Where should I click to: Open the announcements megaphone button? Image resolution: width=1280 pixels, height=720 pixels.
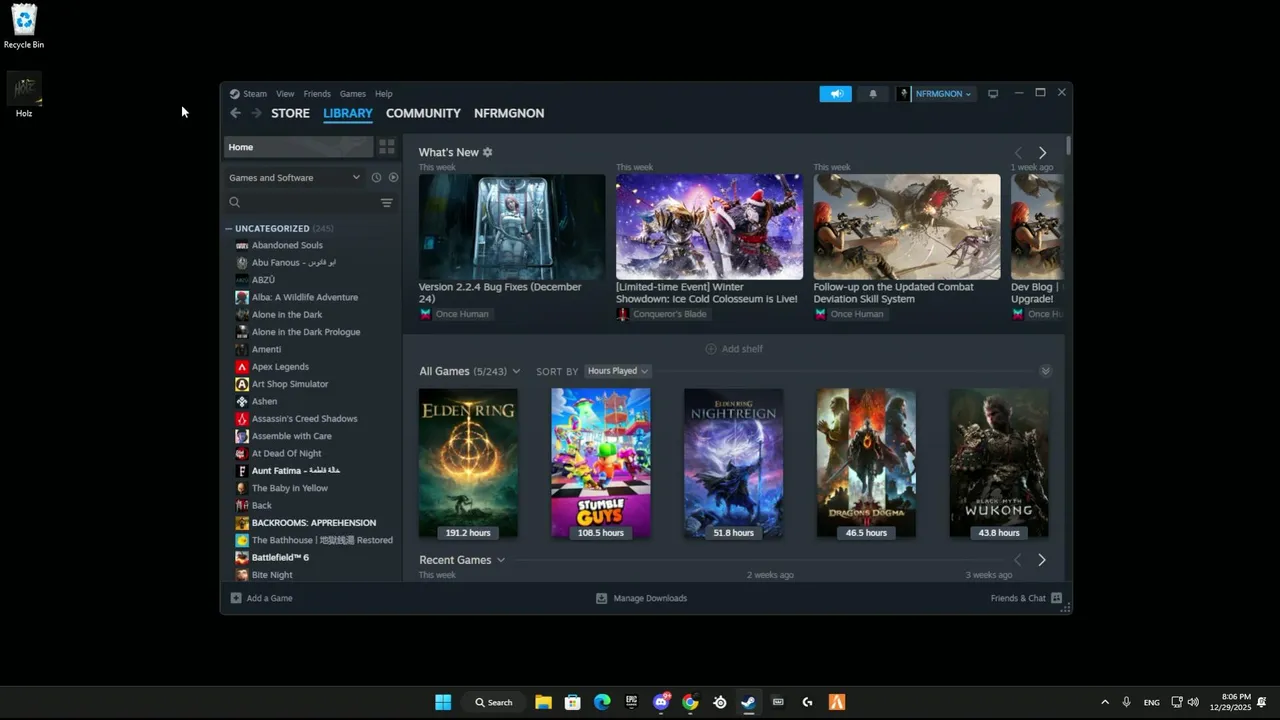coord(836,94)
